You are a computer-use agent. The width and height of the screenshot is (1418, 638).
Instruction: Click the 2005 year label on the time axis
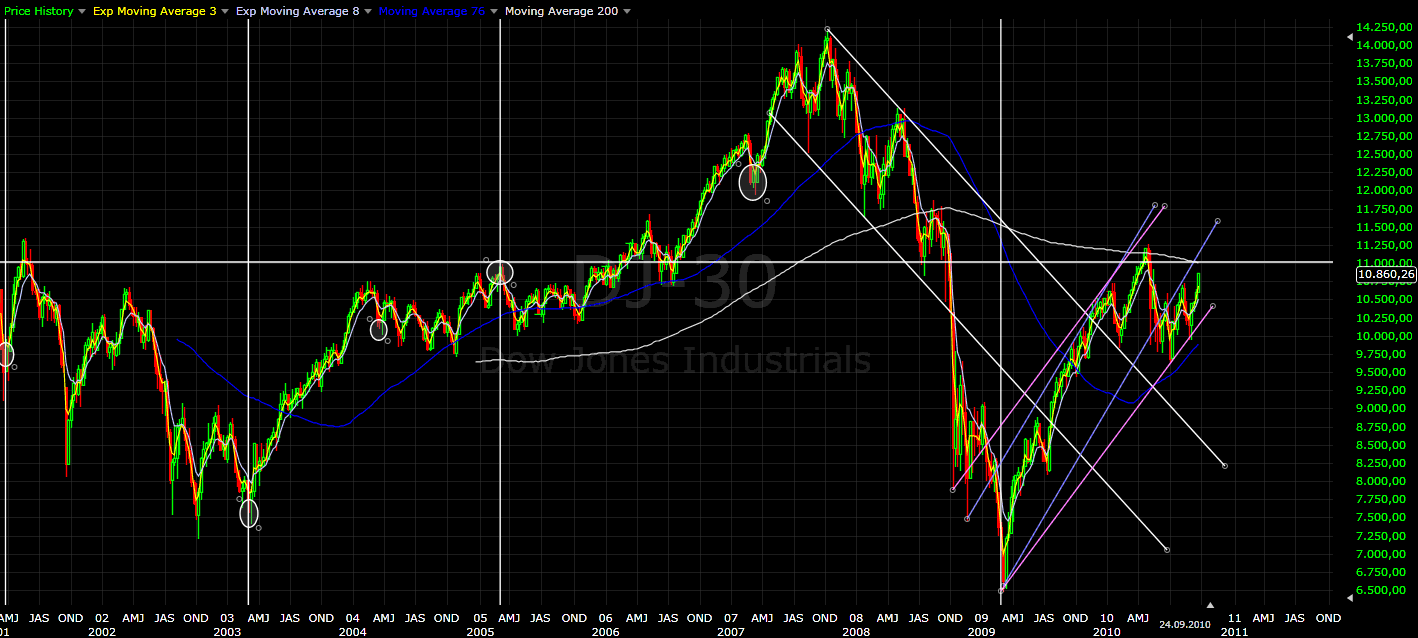pyautogui.click(x=480, y=632)
